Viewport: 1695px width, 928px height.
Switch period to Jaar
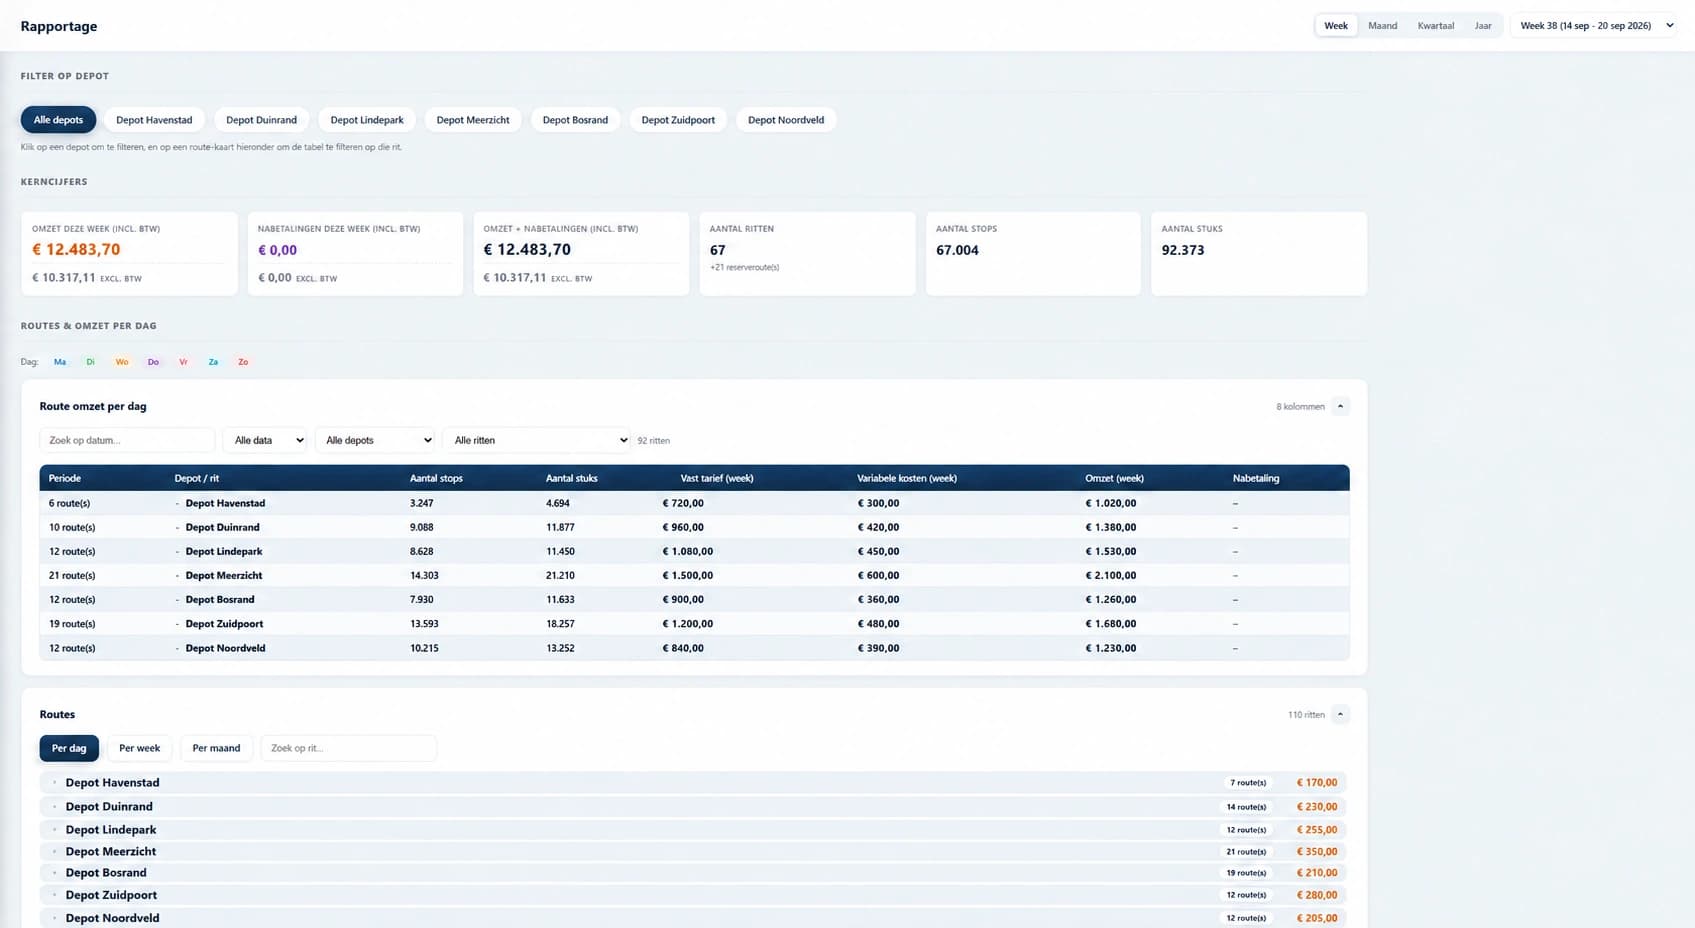pyautogui.click(x=1483, y=26)
